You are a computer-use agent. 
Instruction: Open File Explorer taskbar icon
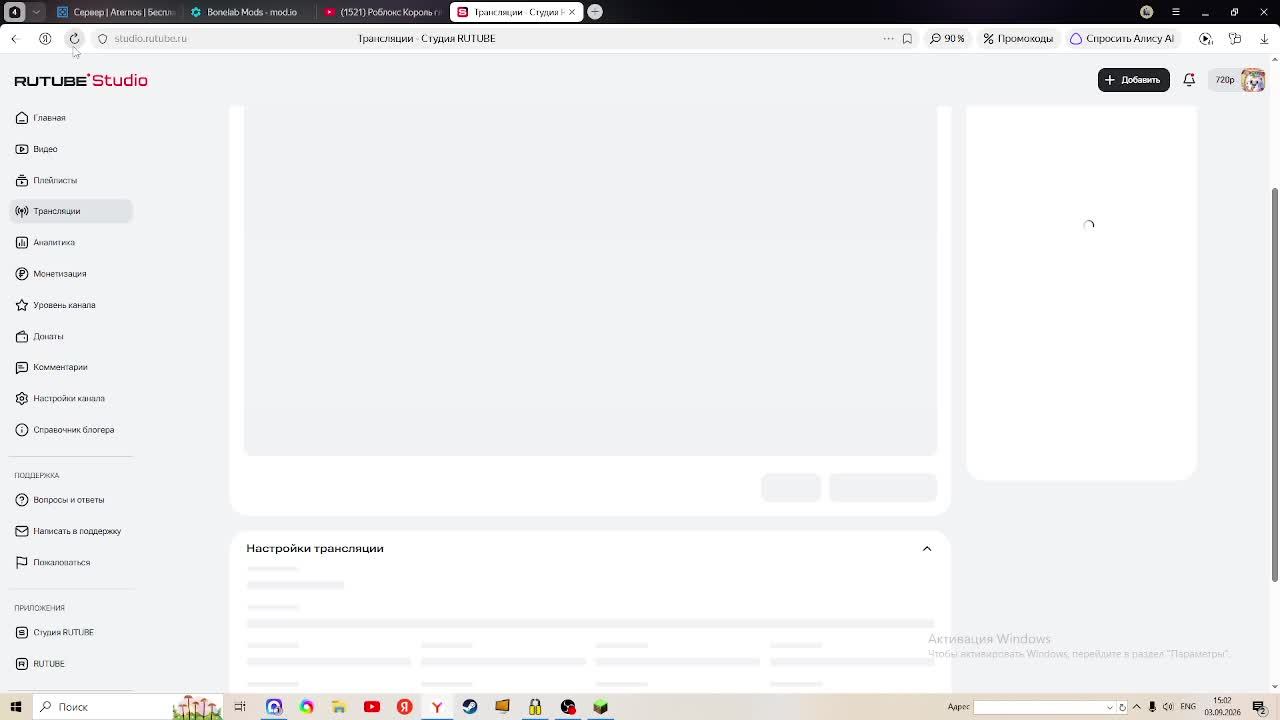coord(339,707)
